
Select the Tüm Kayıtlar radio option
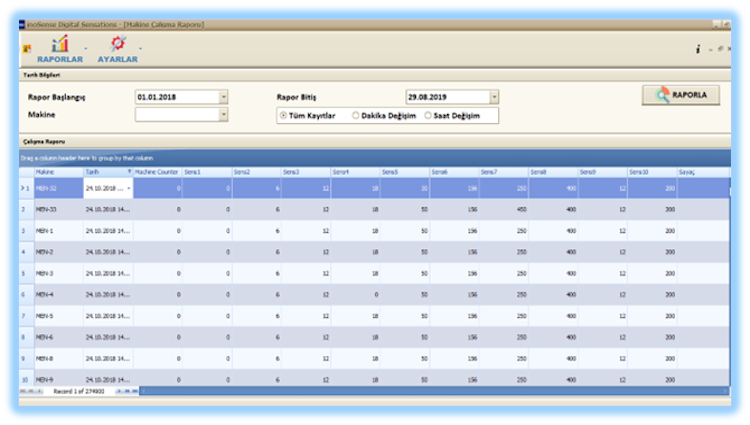click(x=283, y=116)
